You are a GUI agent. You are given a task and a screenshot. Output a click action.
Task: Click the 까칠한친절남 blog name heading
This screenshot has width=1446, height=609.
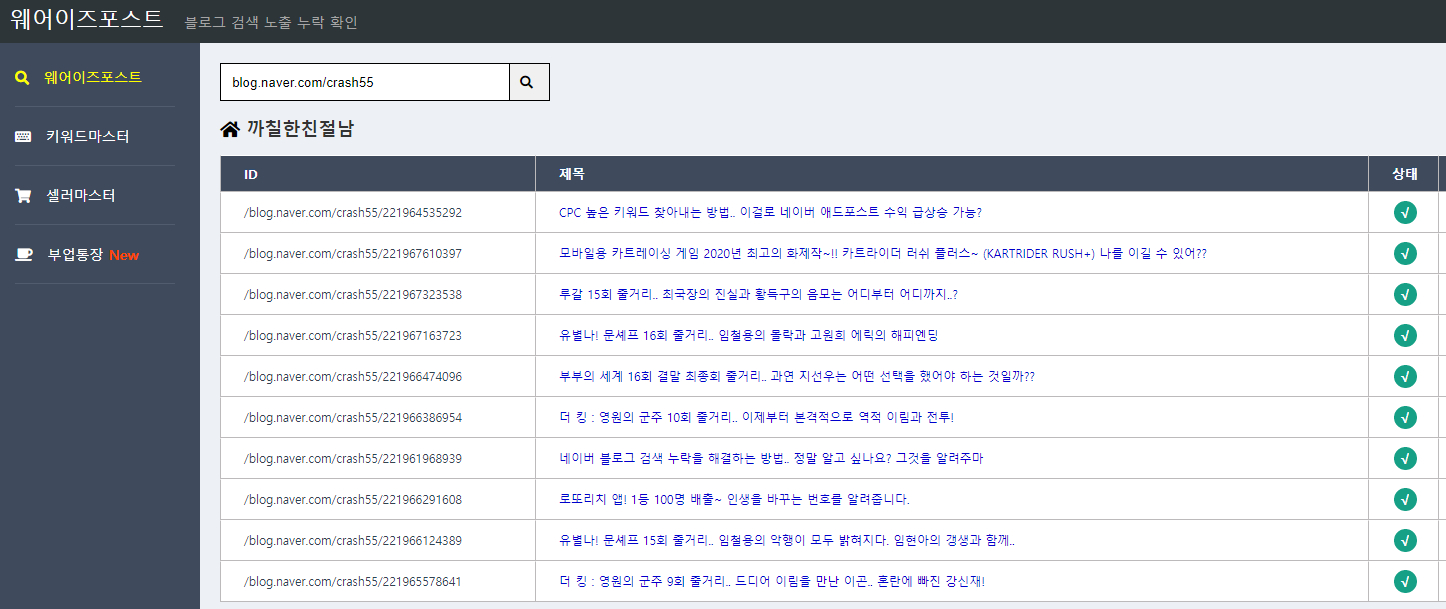tap(300, 129)
